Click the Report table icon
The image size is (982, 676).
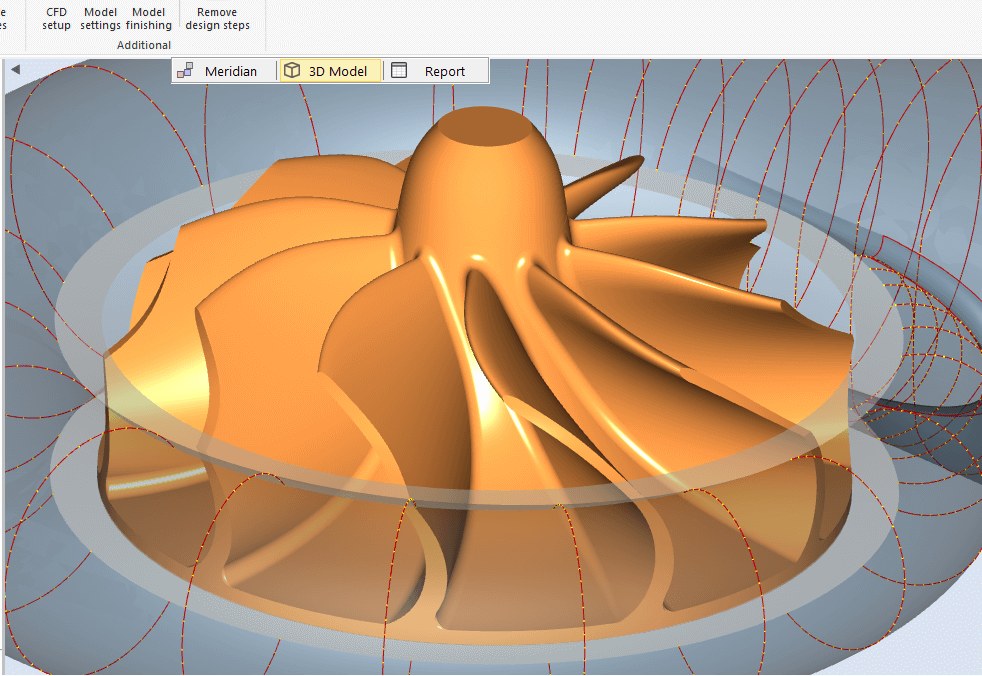pyautogui.click(x=399, y=70)
